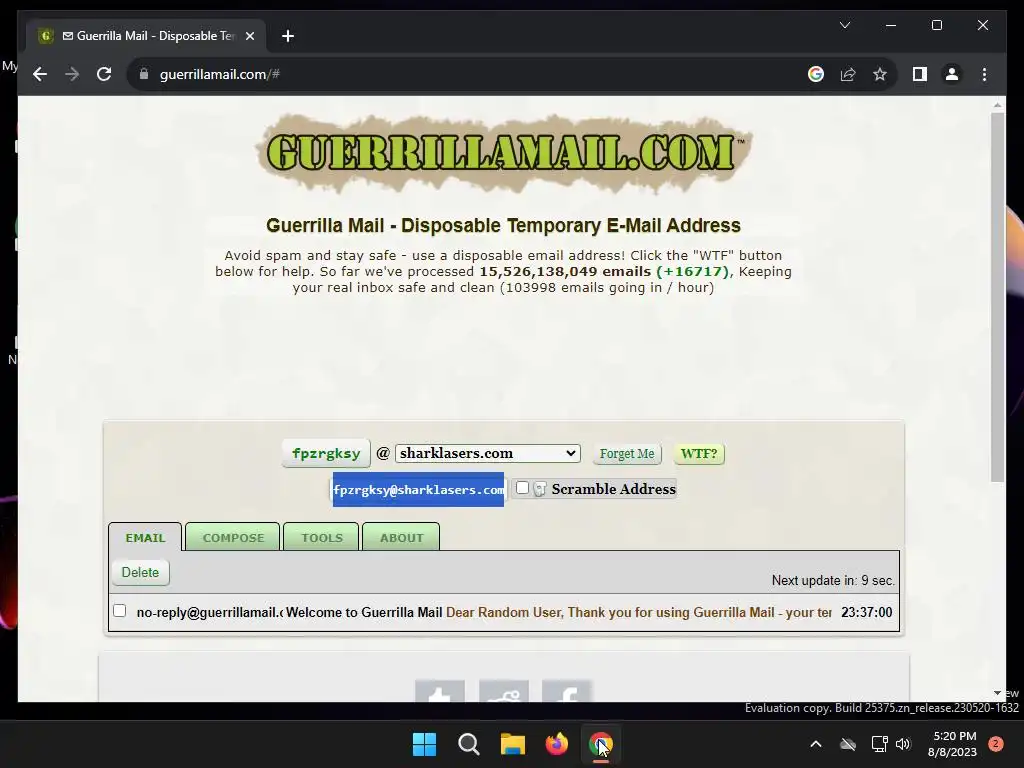Close the Guerrilla Mail tab
Screen dimensions: 1024x768
point(249,36)
